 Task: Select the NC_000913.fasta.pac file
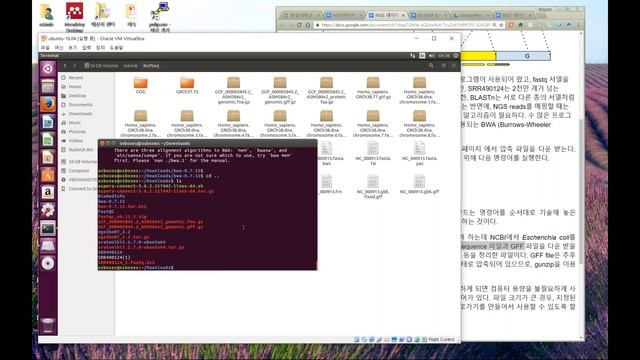(420, 154)
